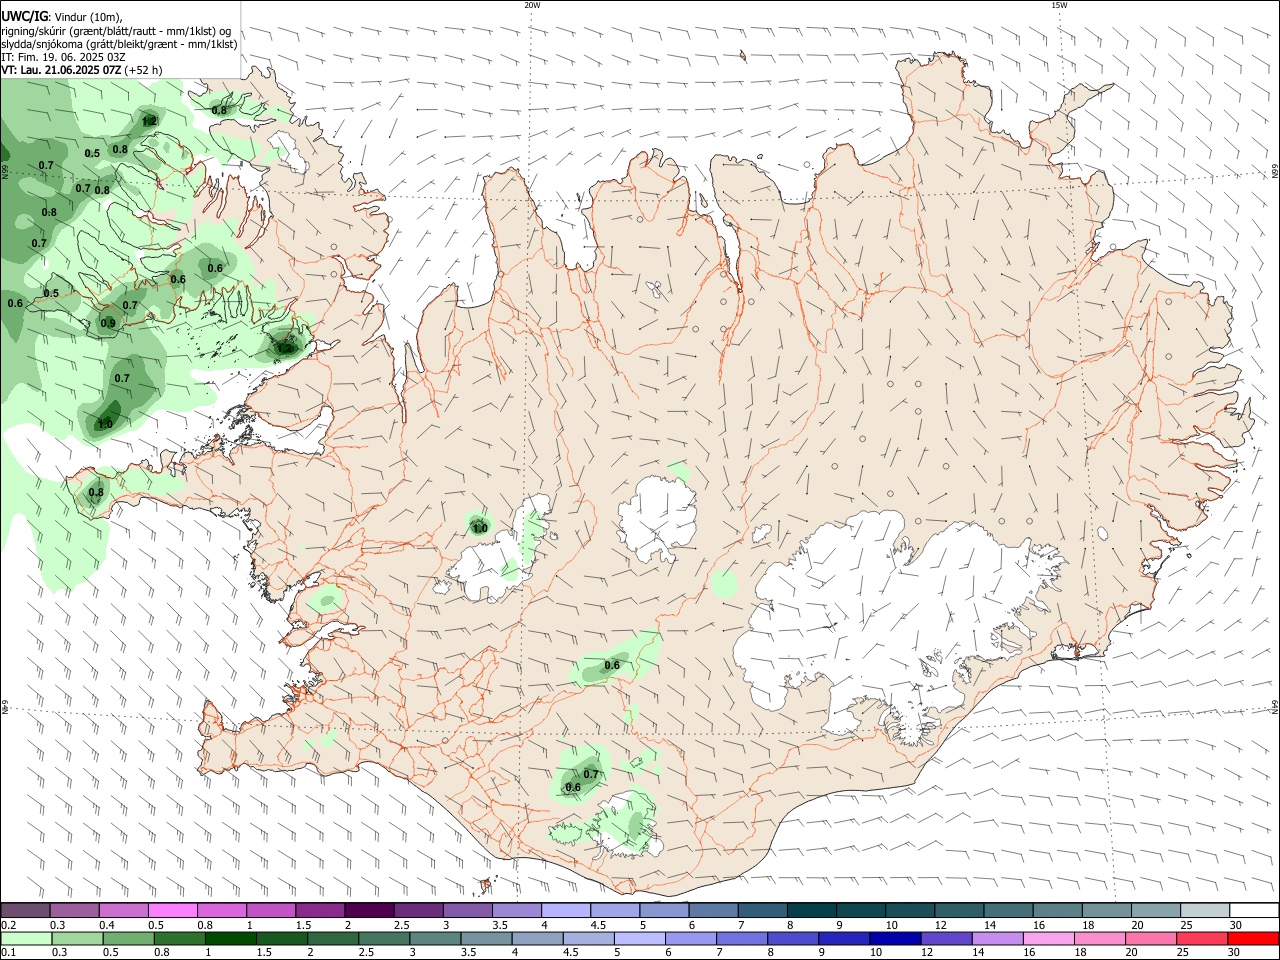Select the '1.2' precipitation value in Westfjords
Screen dimensions: 1280x960
pyautogui.click(x=149, y=121)
